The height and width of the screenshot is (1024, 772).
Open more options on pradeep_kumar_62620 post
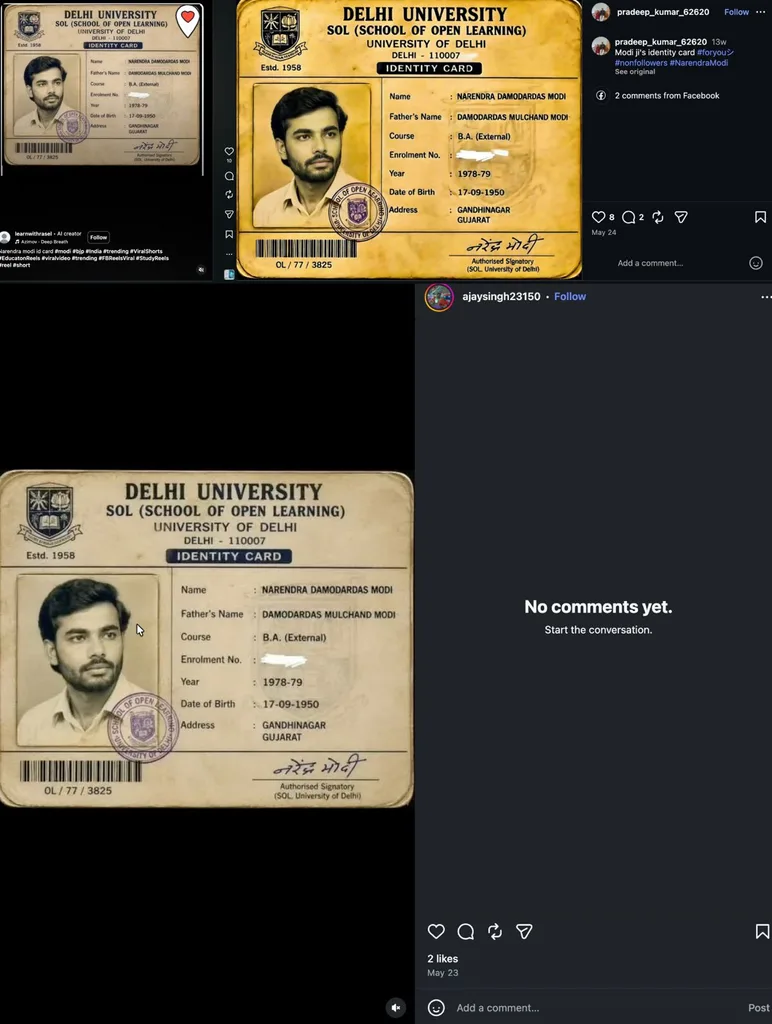pyautogui.click(x=761, y=12)
